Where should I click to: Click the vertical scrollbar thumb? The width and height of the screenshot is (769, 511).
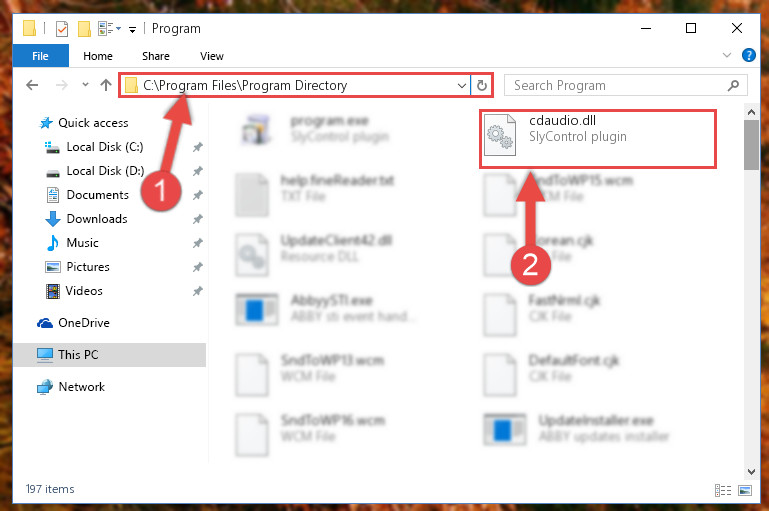751,145
